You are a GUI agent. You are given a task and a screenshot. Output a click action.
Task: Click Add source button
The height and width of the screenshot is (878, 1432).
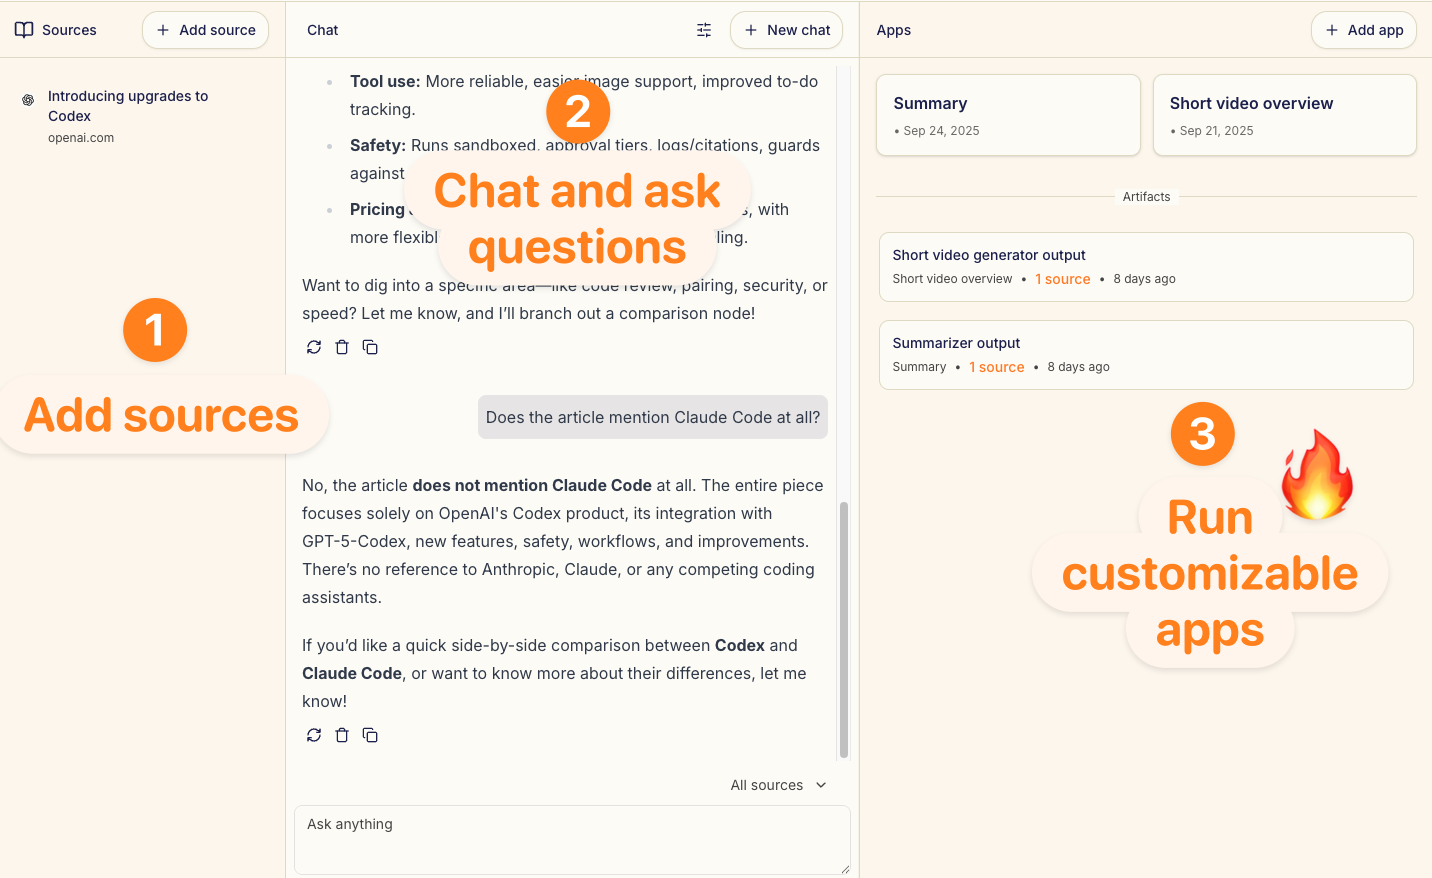pos(205,30)
